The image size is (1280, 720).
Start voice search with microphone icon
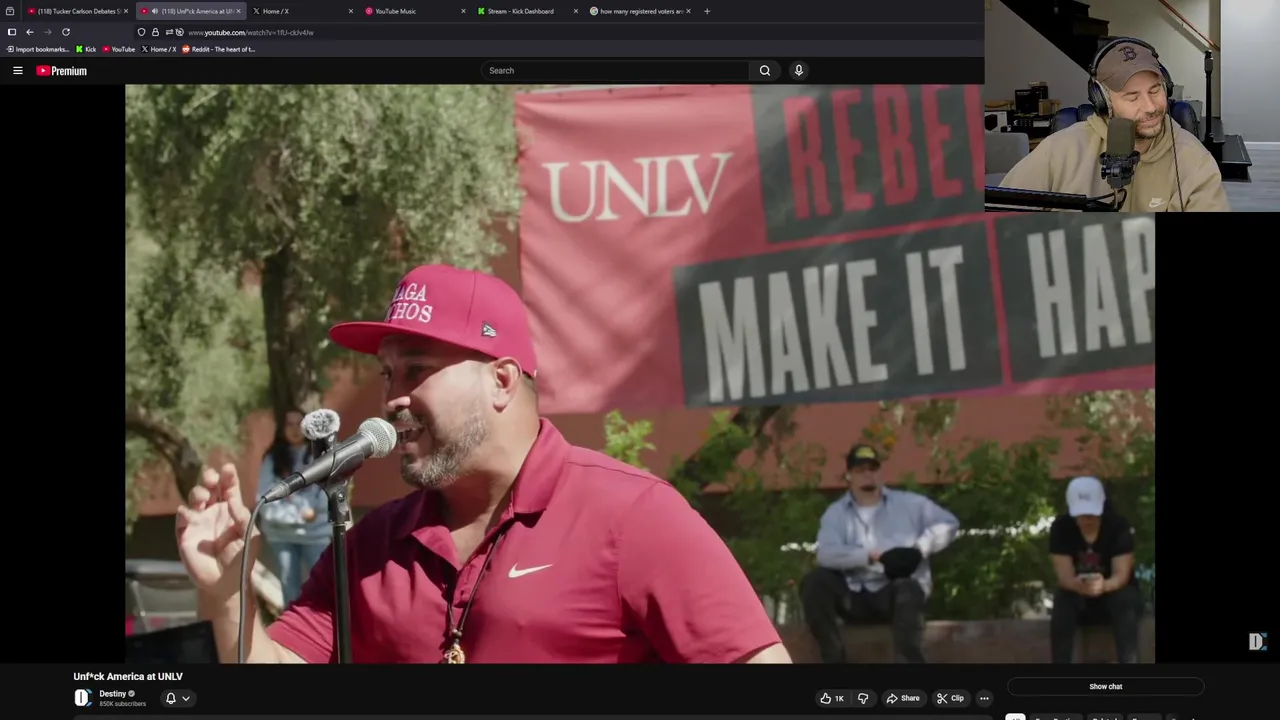(798, 70)
